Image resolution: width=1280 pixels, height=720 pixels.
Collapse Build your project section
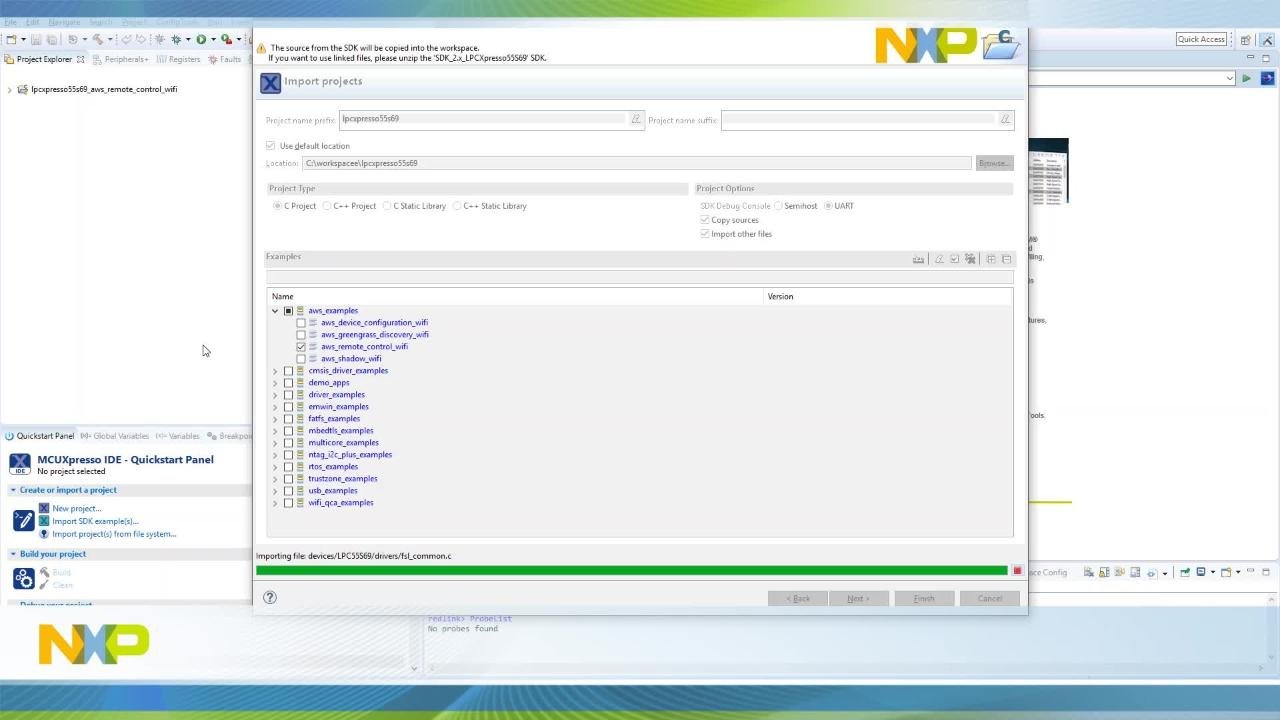[14, 554]
